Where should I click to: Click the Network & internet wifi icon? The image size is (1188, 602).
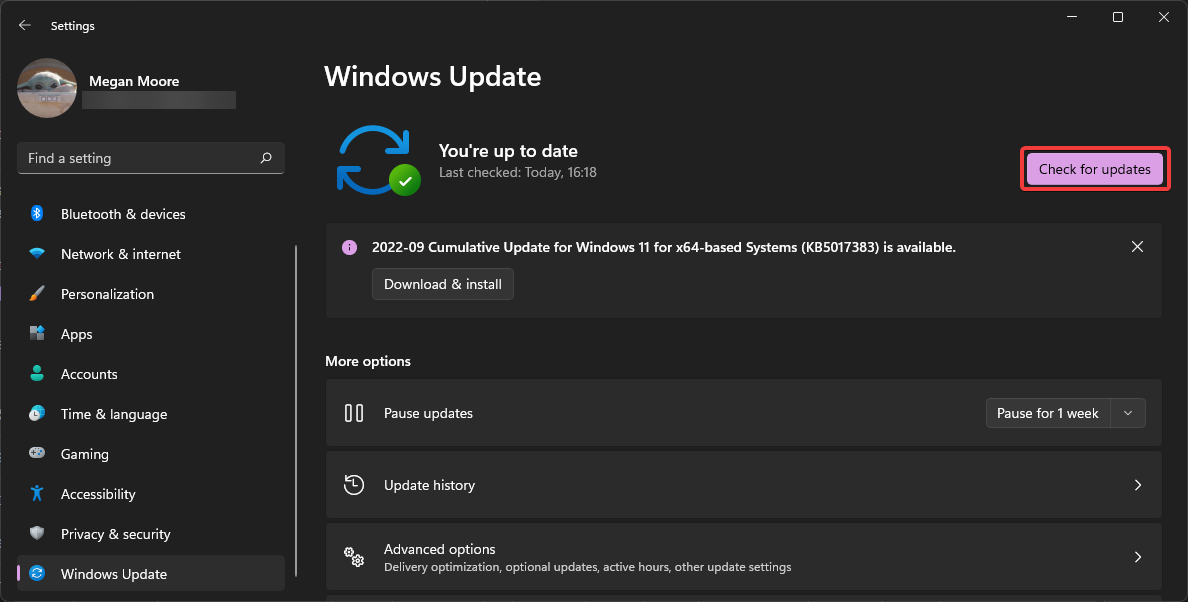pos(37,254)
